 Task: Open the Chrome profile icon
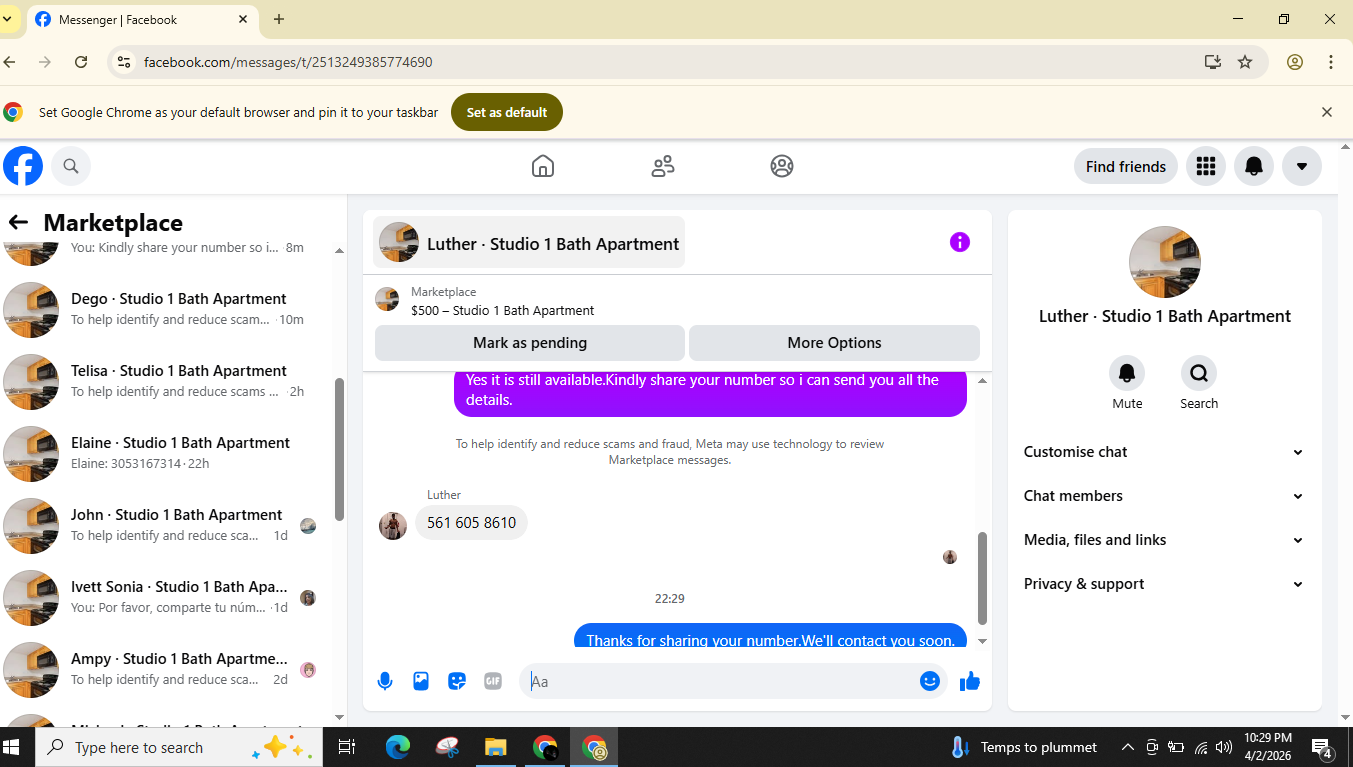[x=1295, y=62]
